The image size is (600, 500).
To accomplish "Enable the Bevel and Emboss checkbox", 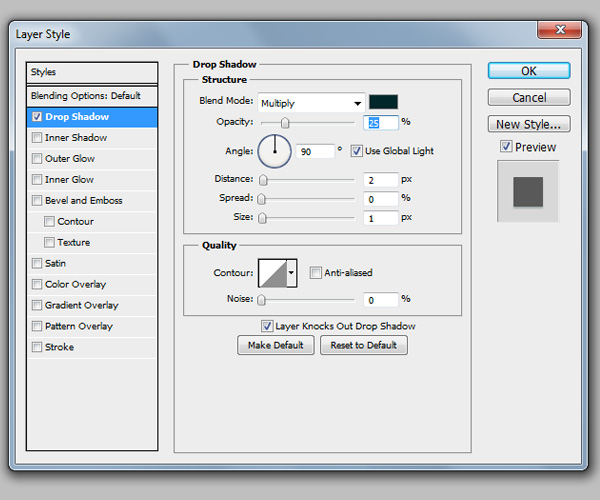I will pyautogui.click(x=37, y=200).
